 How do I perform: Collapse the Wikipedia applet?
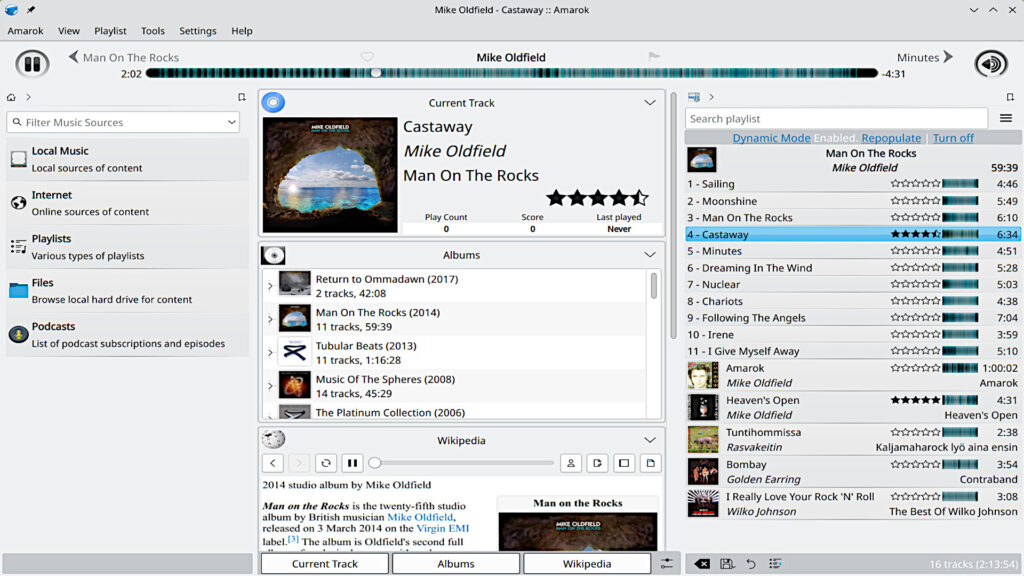tap(650, 440)
